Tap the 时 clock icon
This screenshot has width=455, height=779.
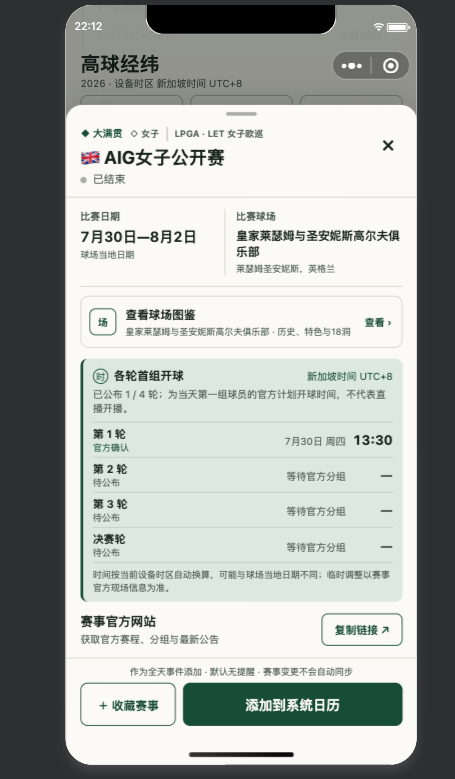100,377
